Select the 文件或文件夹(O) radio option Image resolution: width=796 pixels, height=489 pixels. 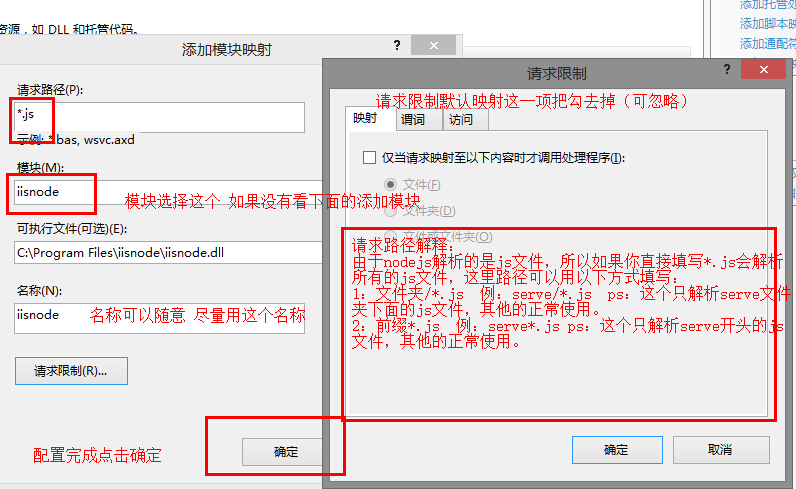[x=390, y=237]
